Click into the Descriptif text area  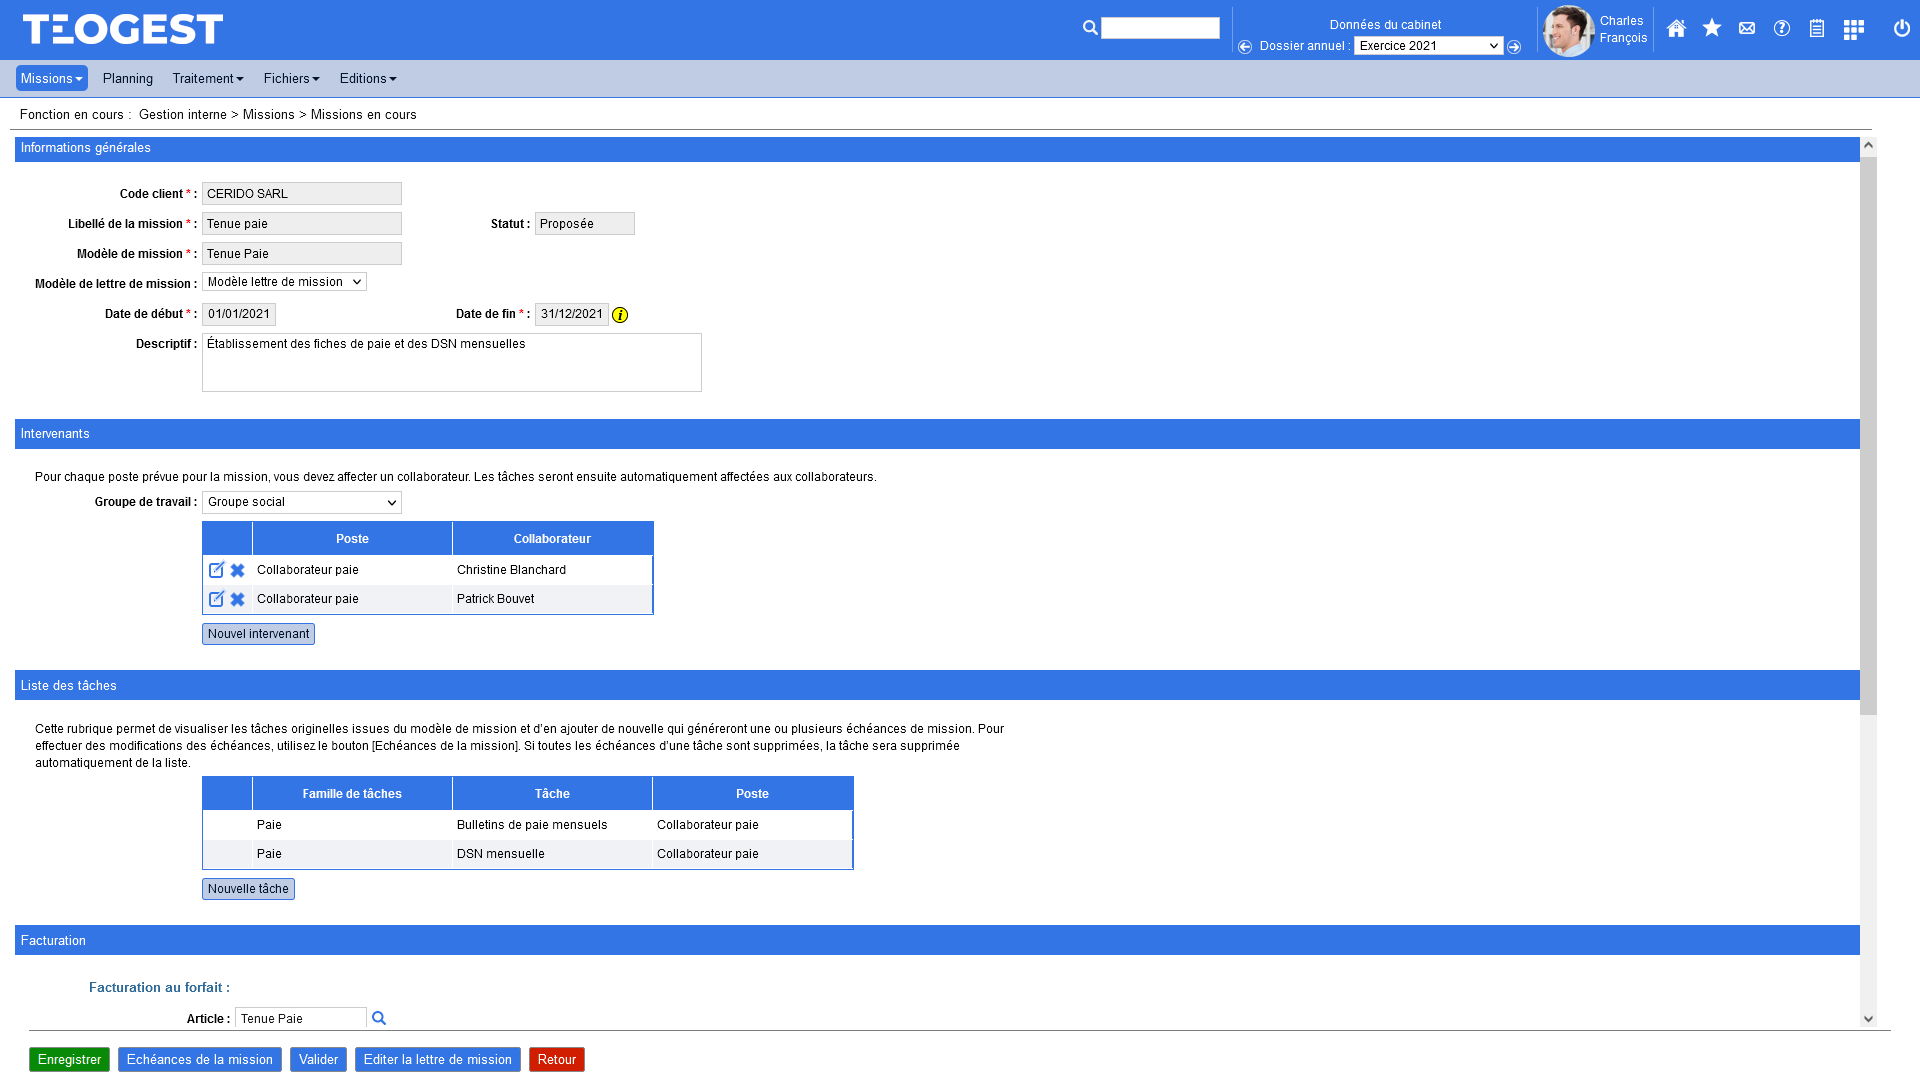tap(451, 363)
